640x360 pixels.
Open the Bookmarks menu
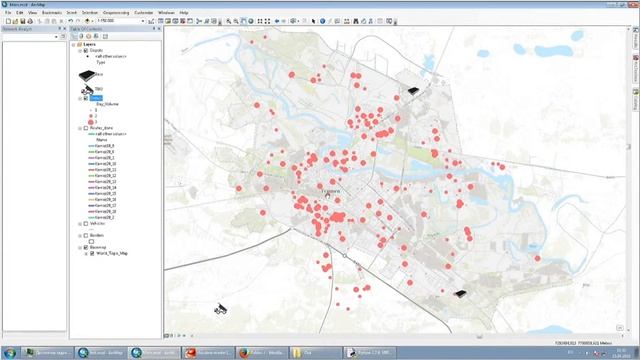pyautogui.click(x=52, y=13)
